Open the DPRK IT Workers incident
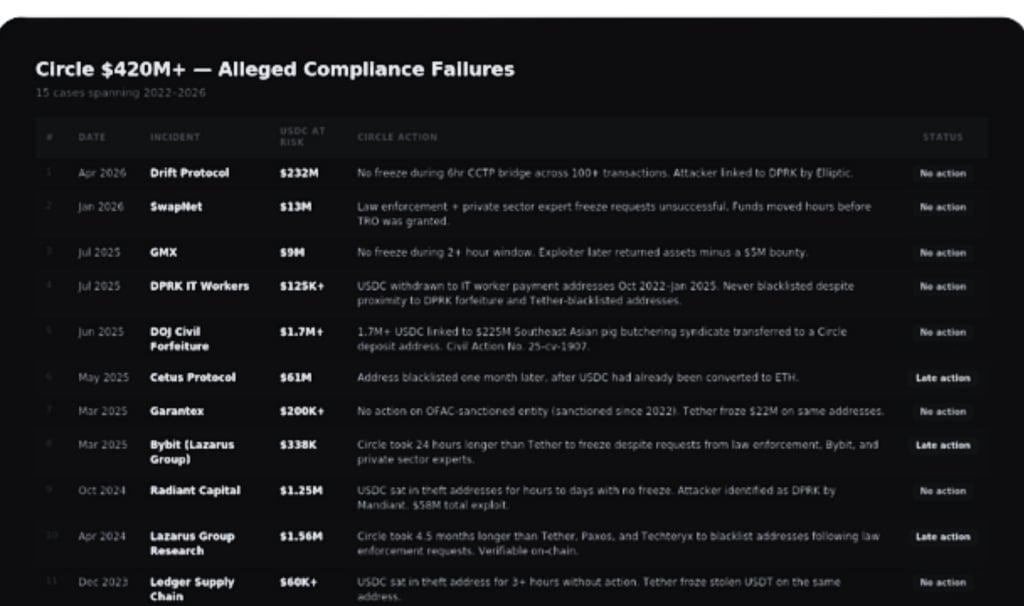The image size is (1024, 606). 199,286
